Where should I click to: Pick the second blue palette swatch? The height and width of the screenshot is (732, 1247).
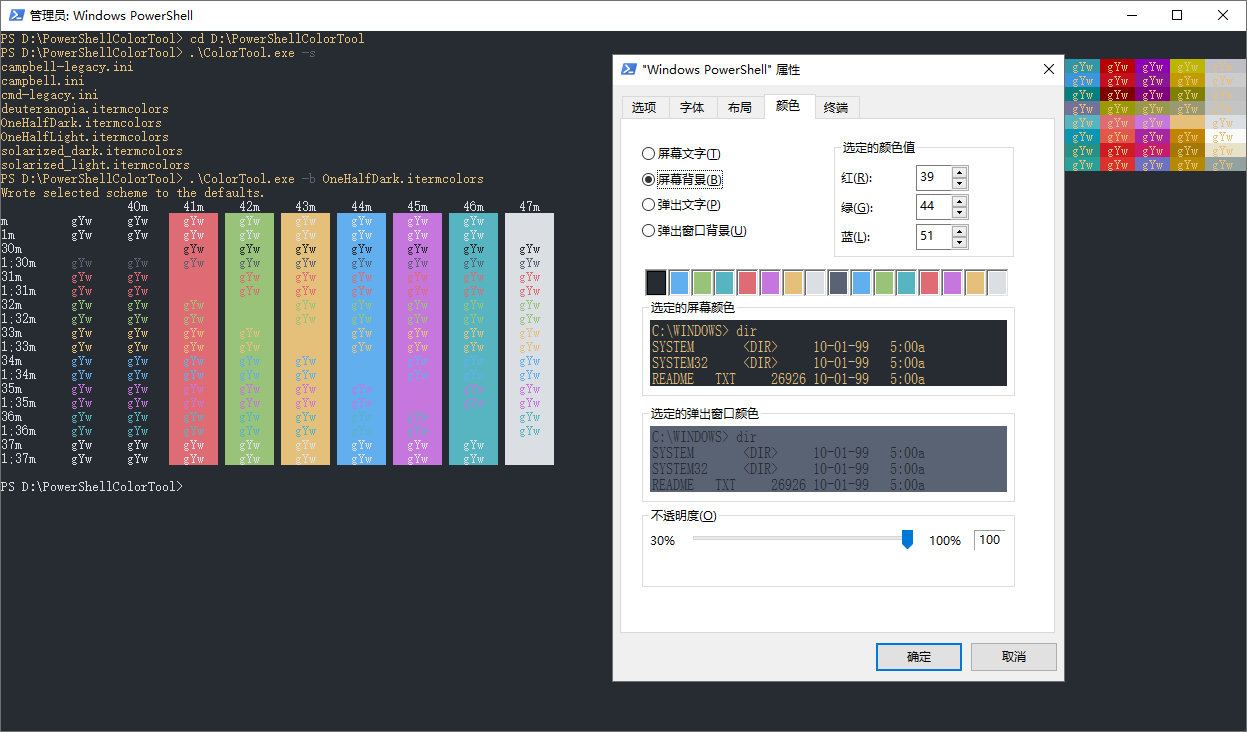tap(861, 283)
